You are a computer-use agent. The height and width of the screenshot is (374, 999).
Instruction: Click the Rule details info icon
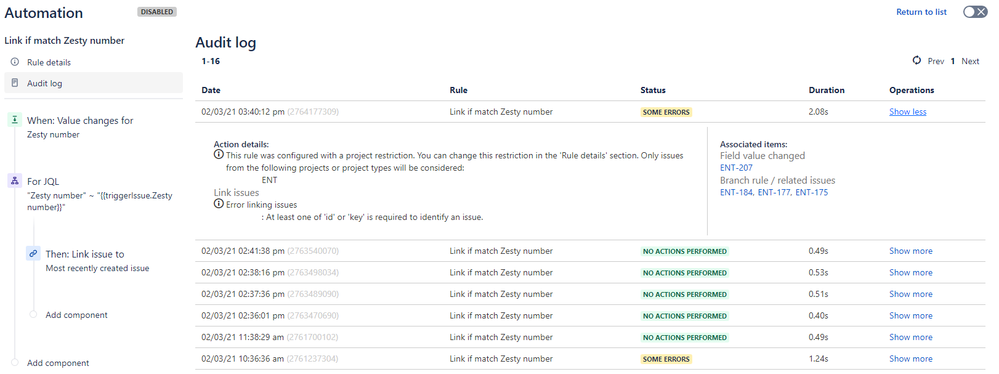[15, 62]
